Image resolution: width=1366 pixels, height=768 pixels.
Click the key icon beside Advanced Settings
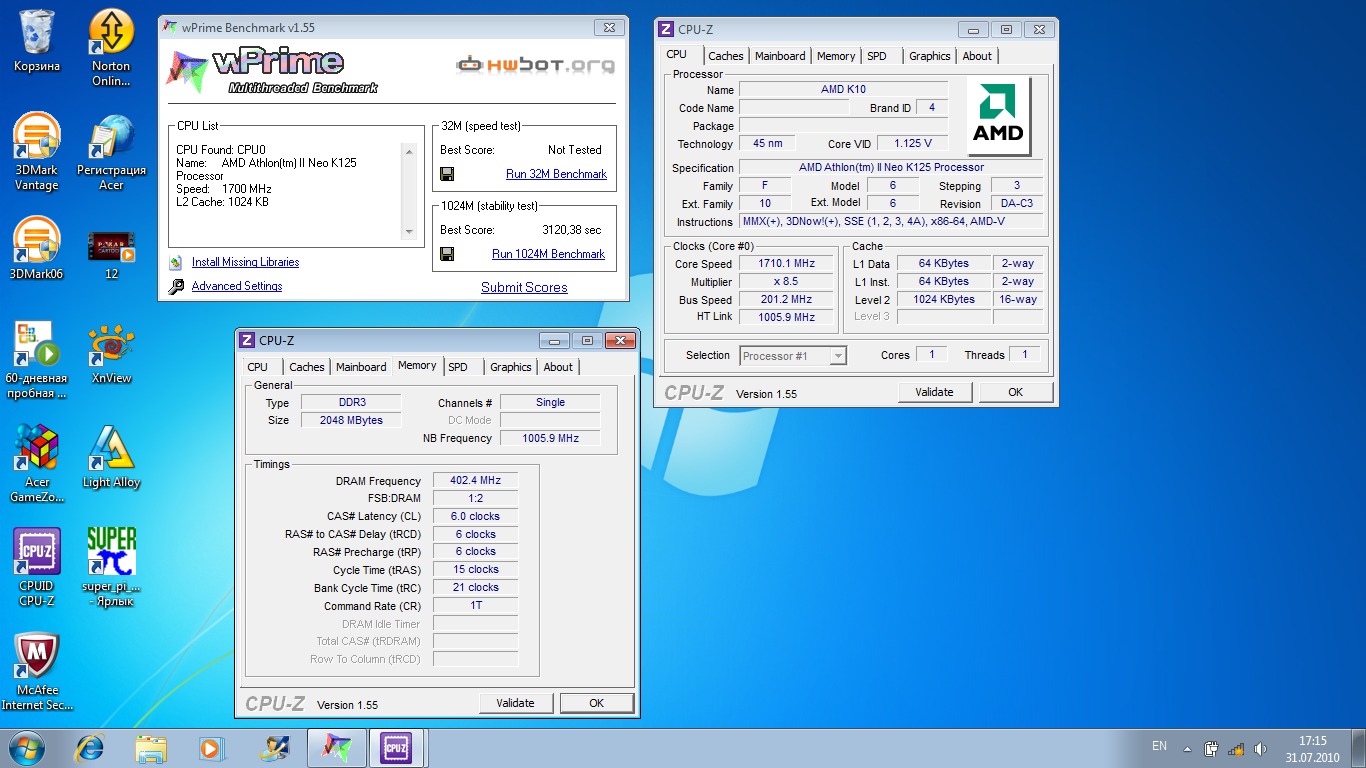pyautogui.click(x=176, y=286)
